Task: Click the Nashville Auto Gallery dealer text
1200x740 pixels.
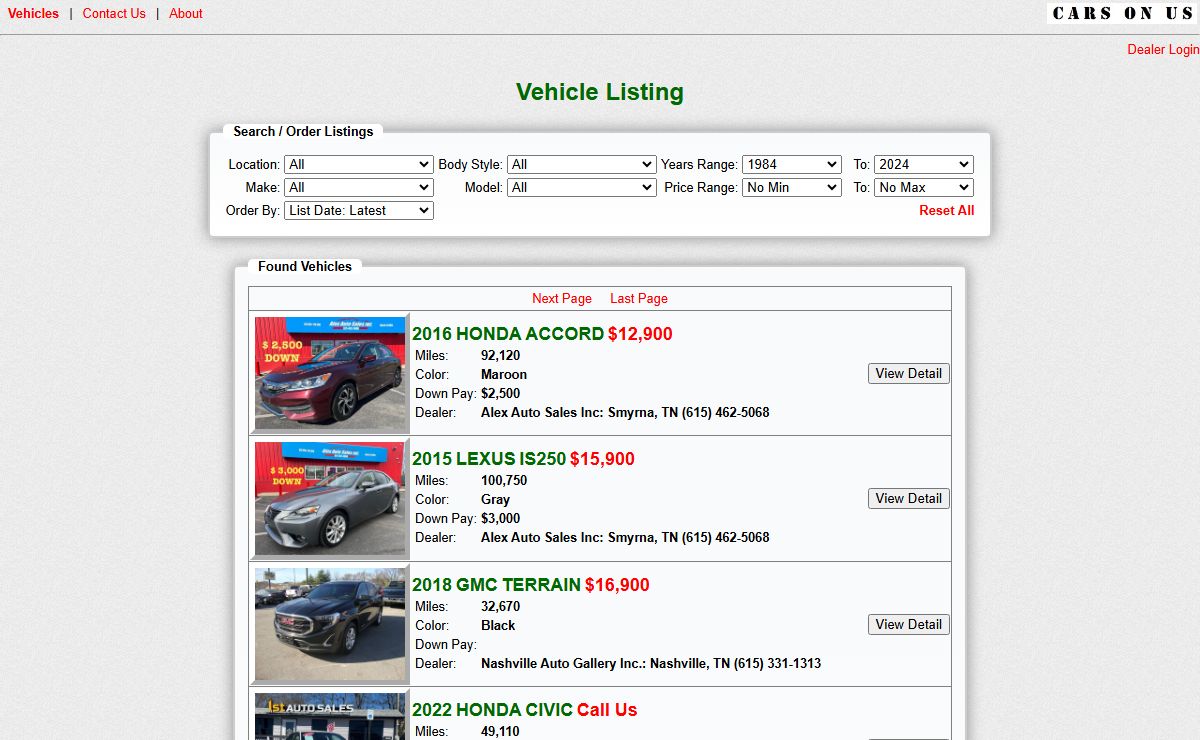Action: coord(651,663)
